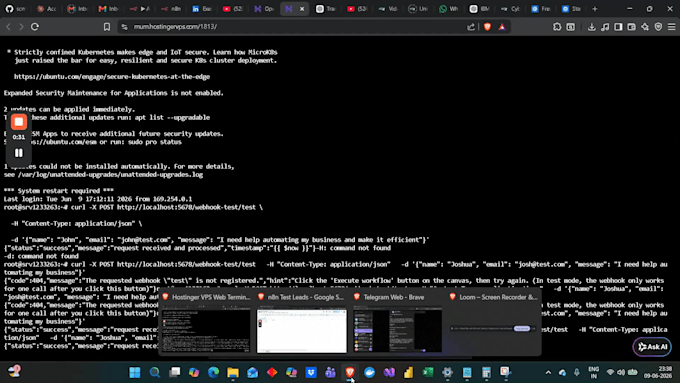The height and width of the screenshot is (383, 680).
Task: Open Microsoft Teams from taskbar
Action: coord(330,372)
